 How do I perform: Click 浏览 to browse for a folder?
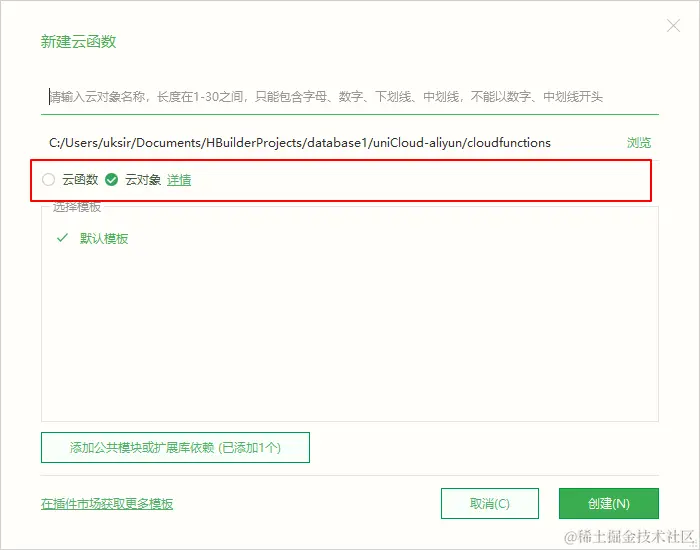(x=639, y=143)
